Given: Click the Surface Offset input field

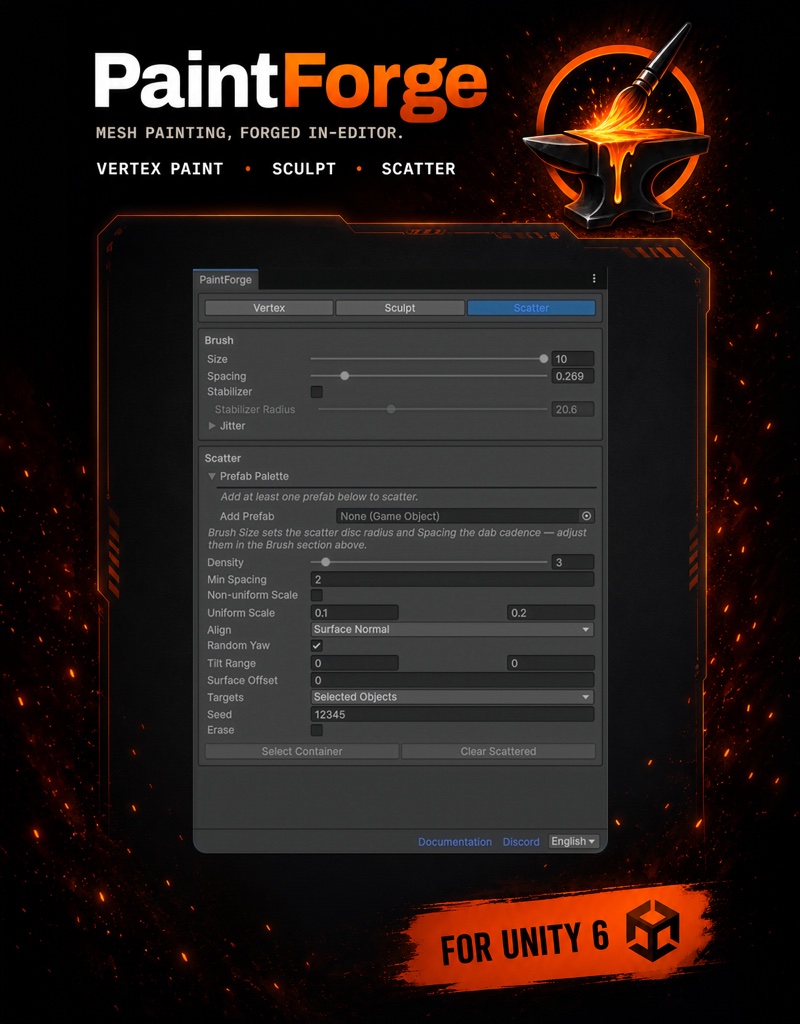Looking at the screenshot, I should pos(452,680).
